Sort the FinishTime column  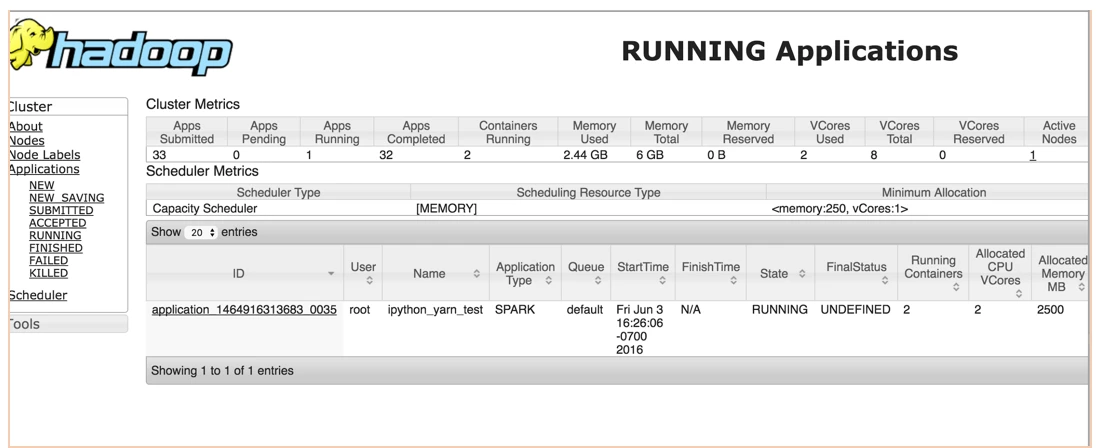[x=733, y=281]
